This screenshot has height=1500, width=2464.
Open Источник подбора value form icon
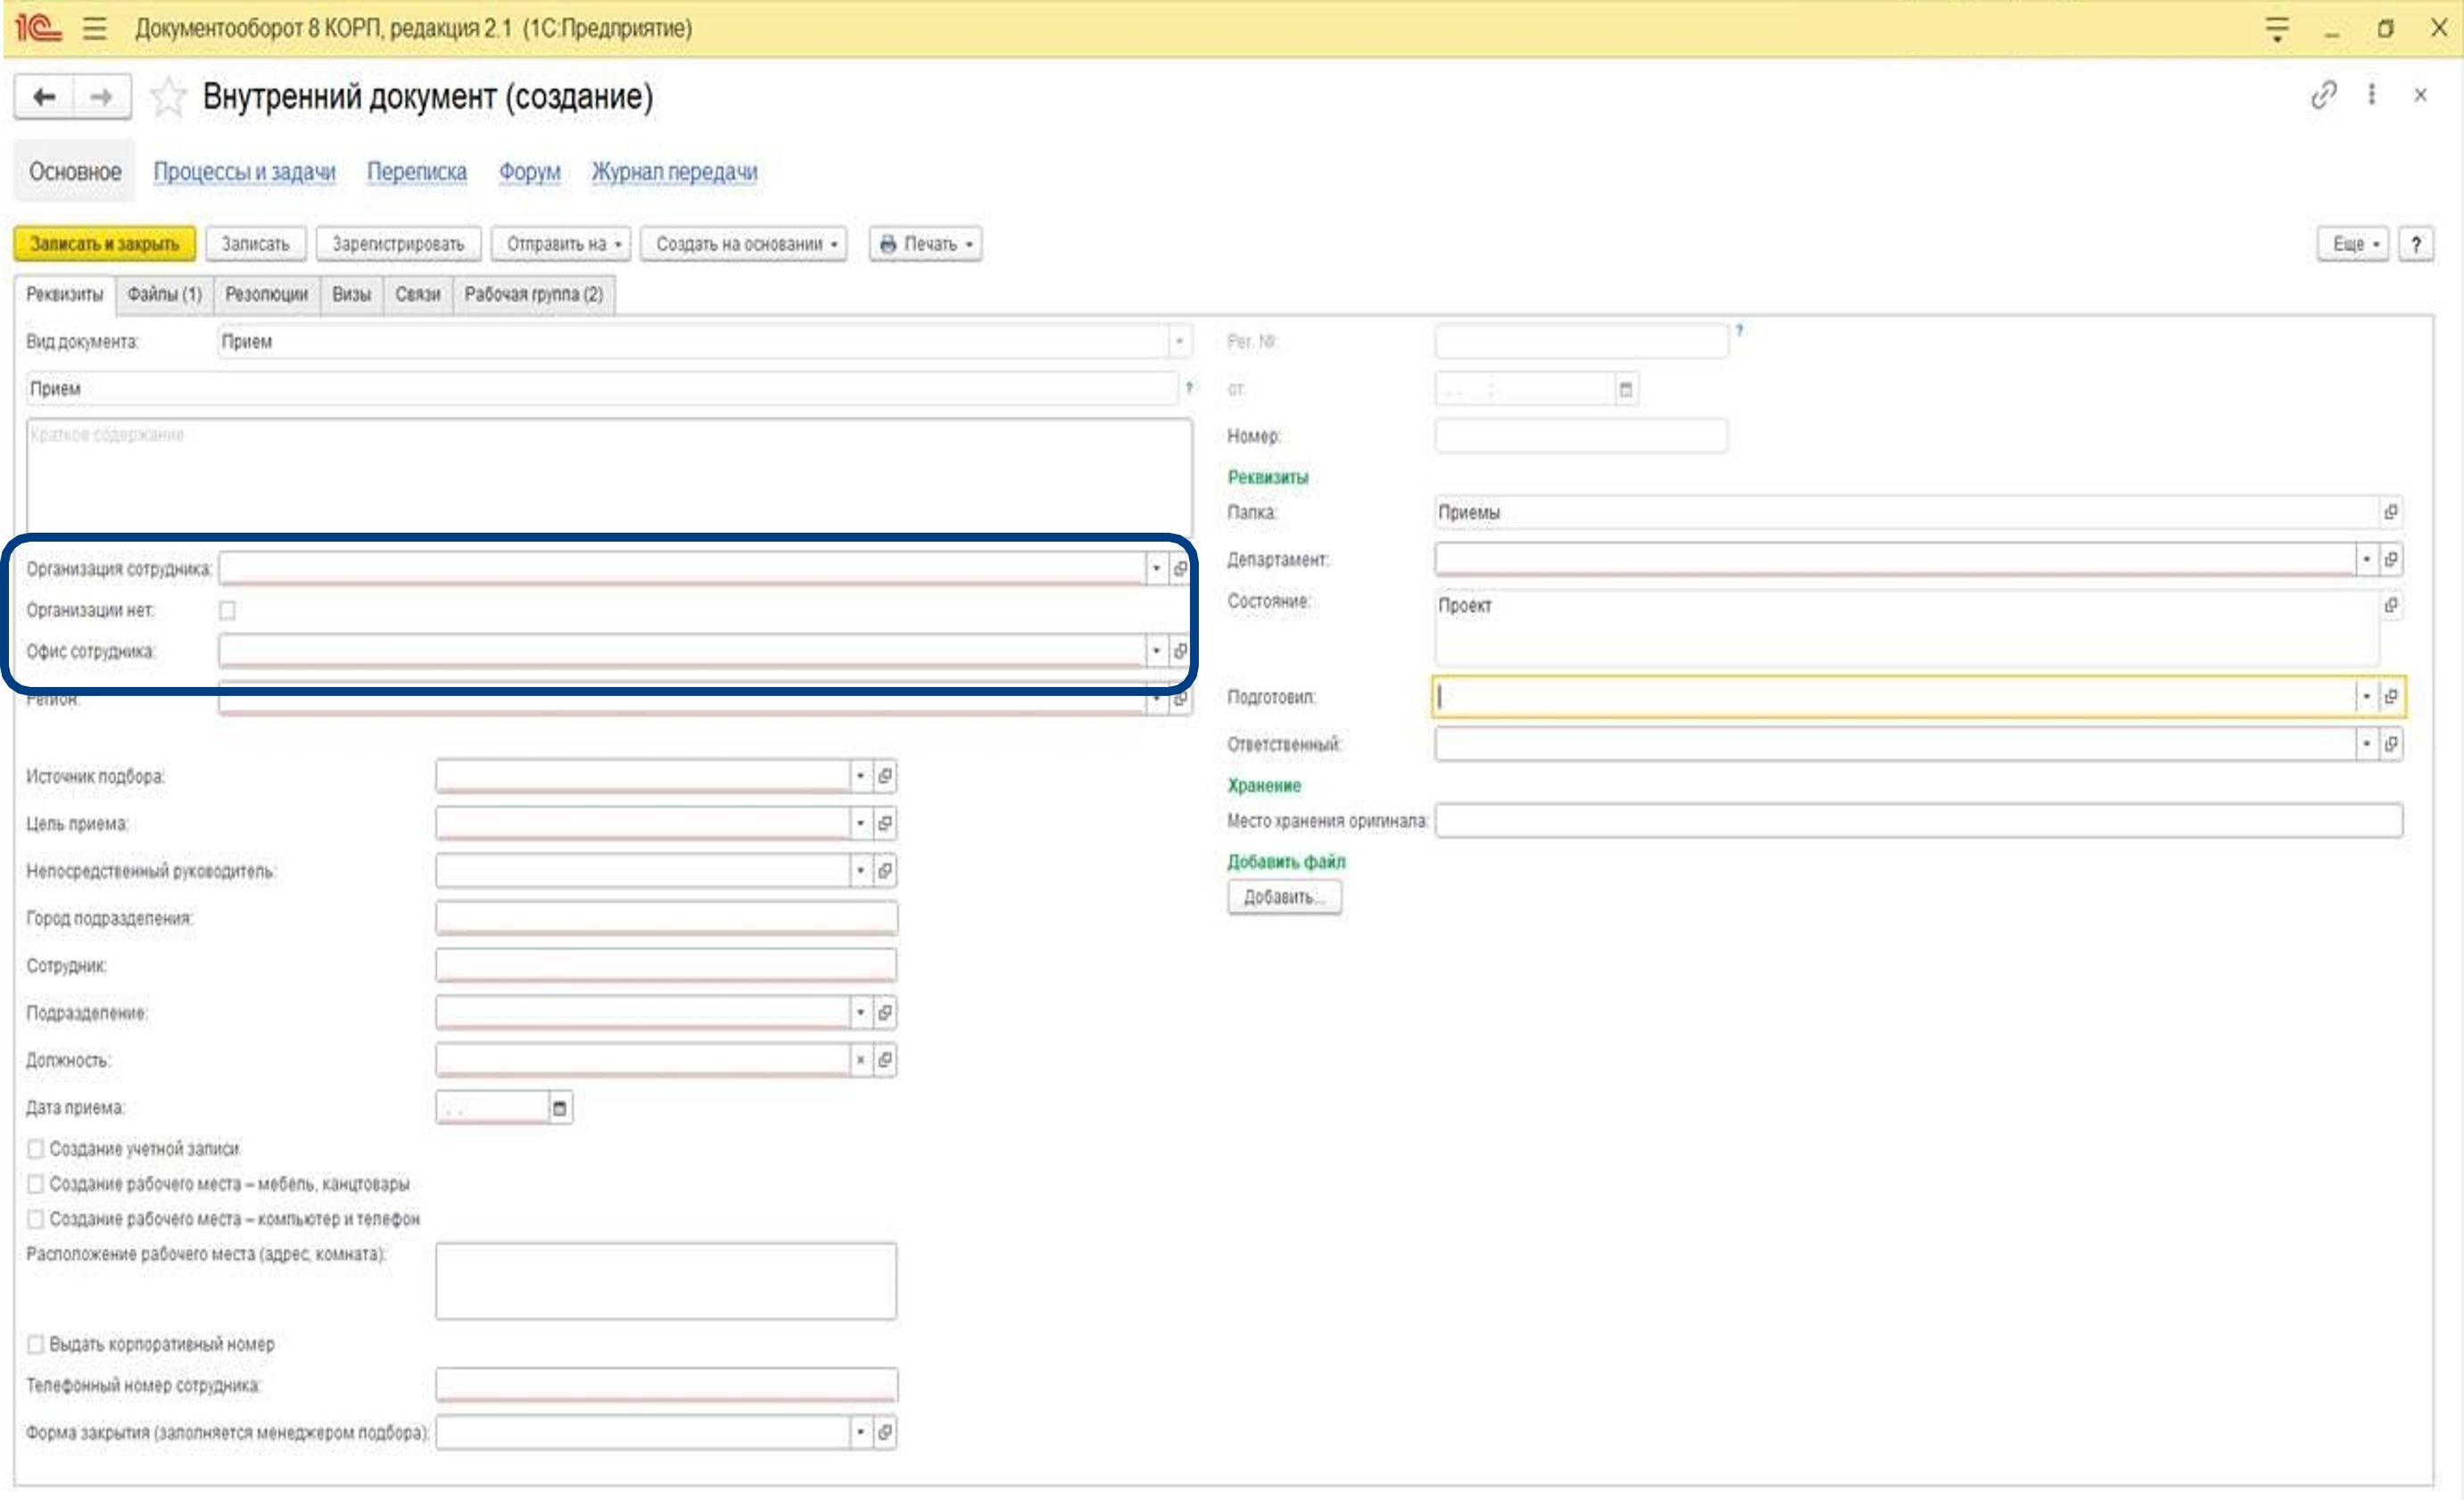884,775
